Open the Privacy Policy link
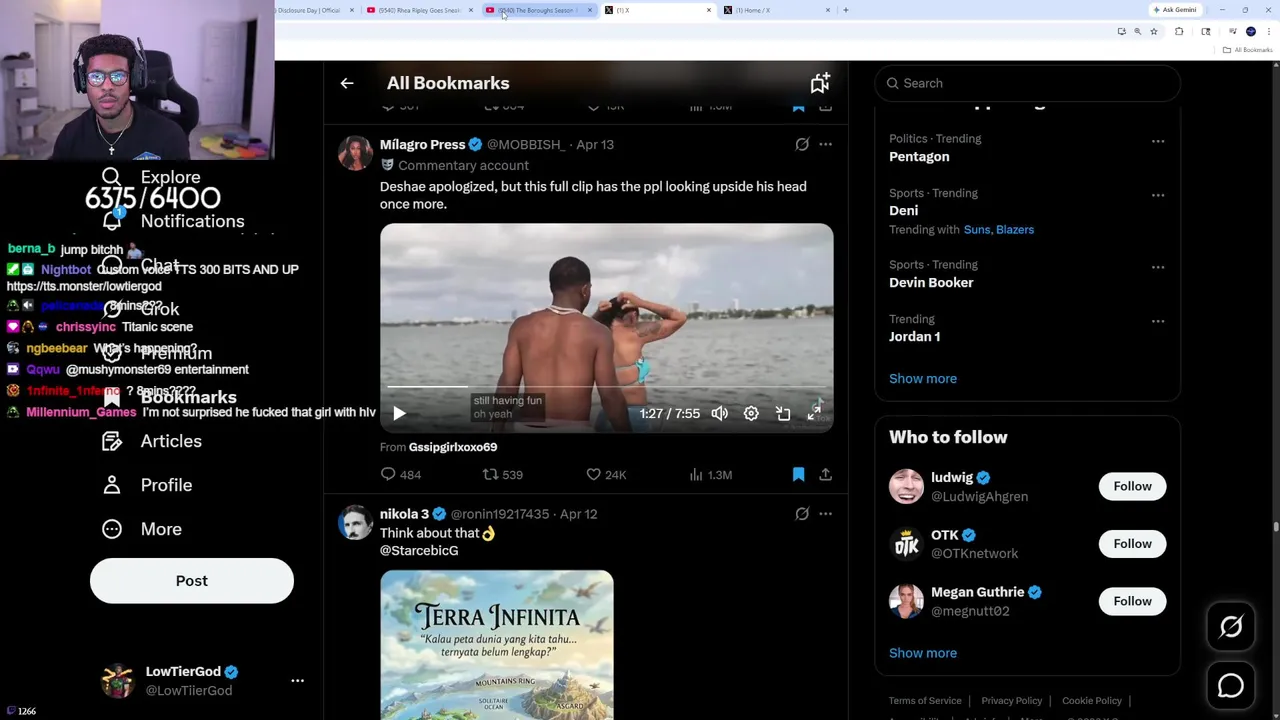The width and height of the screenshot is (1280, 720). pos(1011,701)
